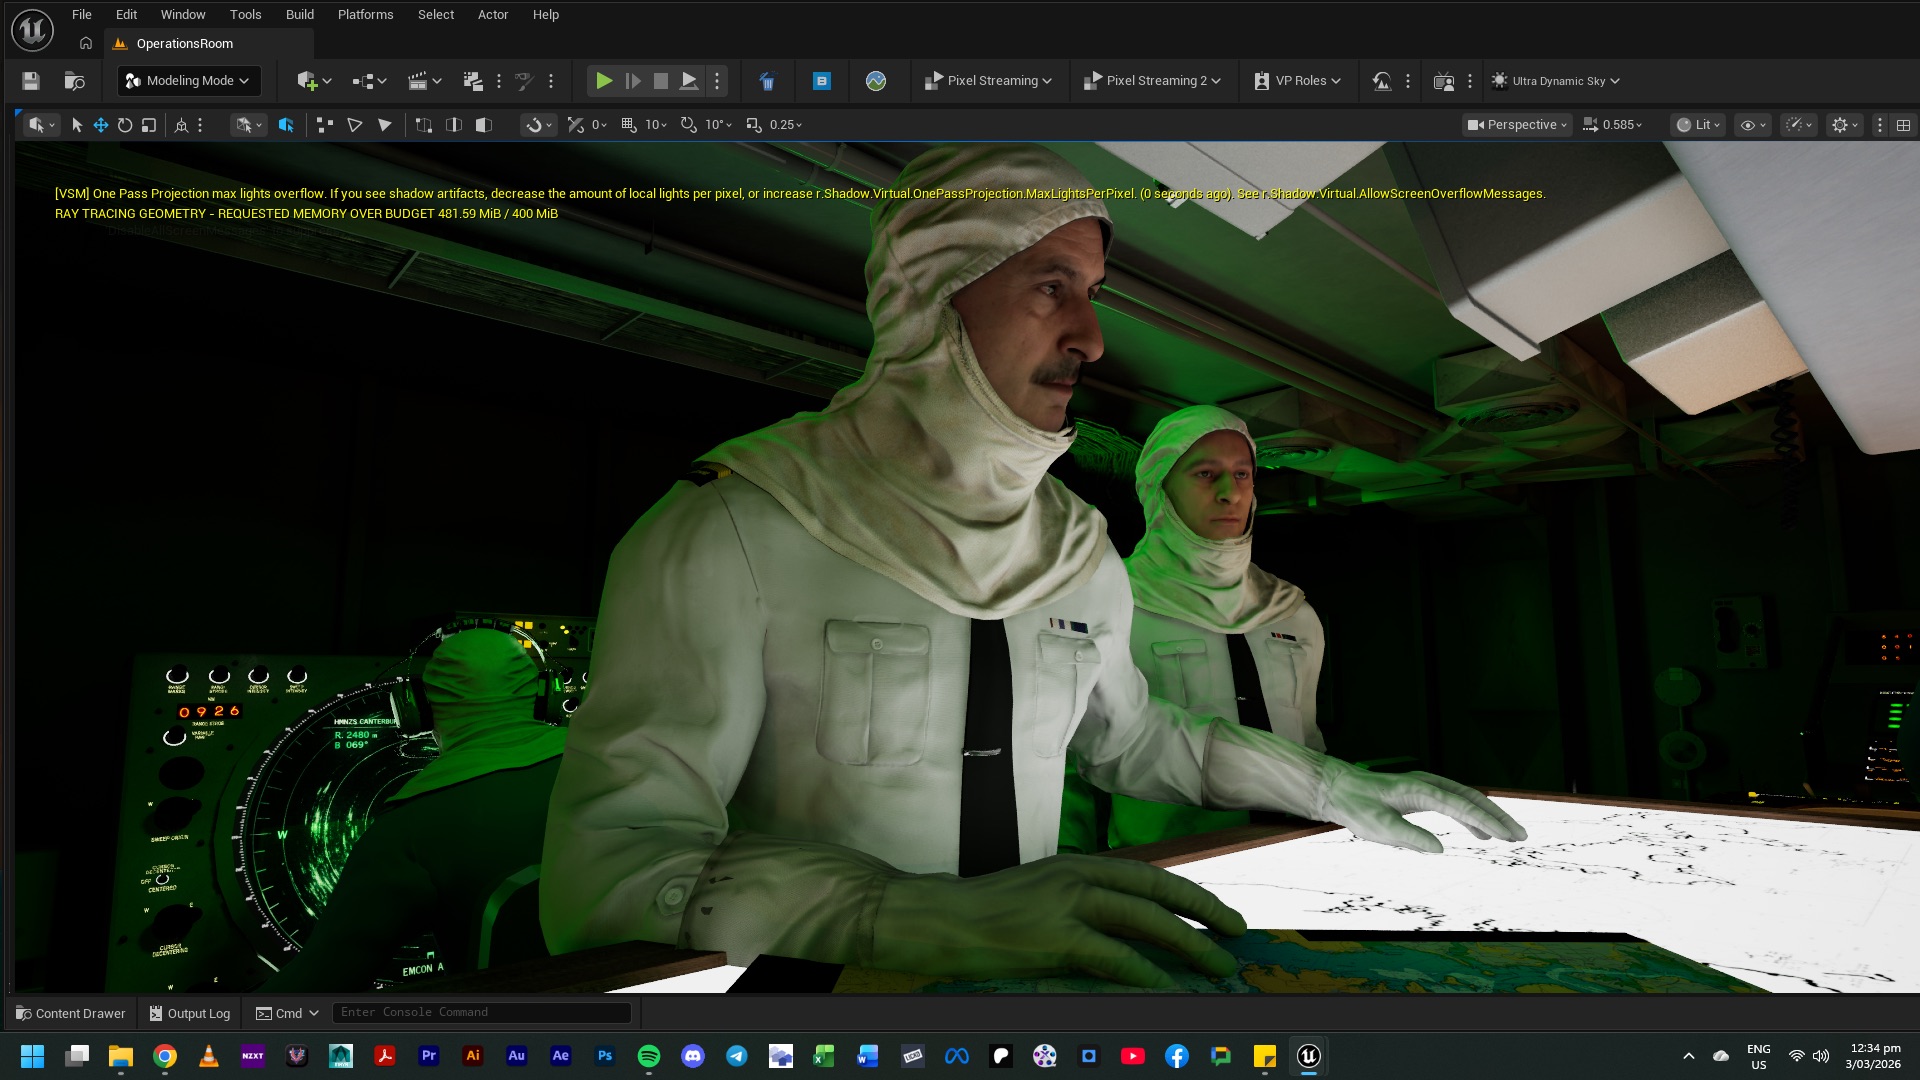Click the eject/launch play icon
The image size is (1920, 1080).
(689, 81)
